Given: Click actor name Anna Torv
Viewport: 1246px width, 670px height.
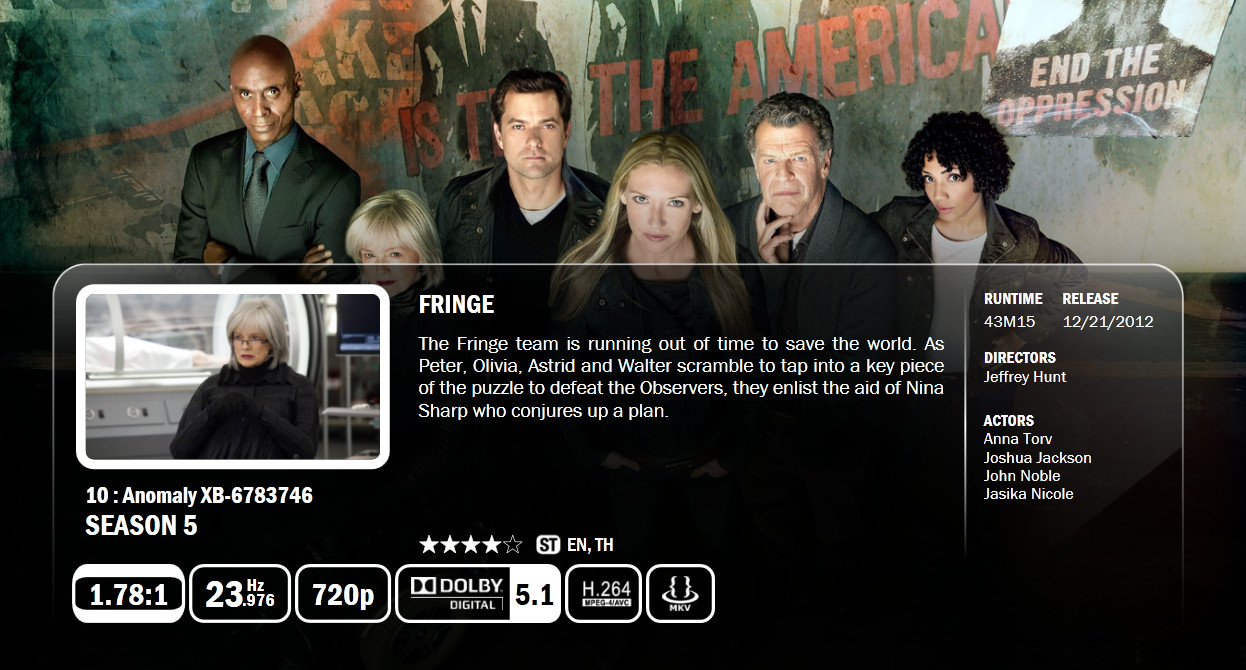Looking at the screenshot, I should 1018,439.
